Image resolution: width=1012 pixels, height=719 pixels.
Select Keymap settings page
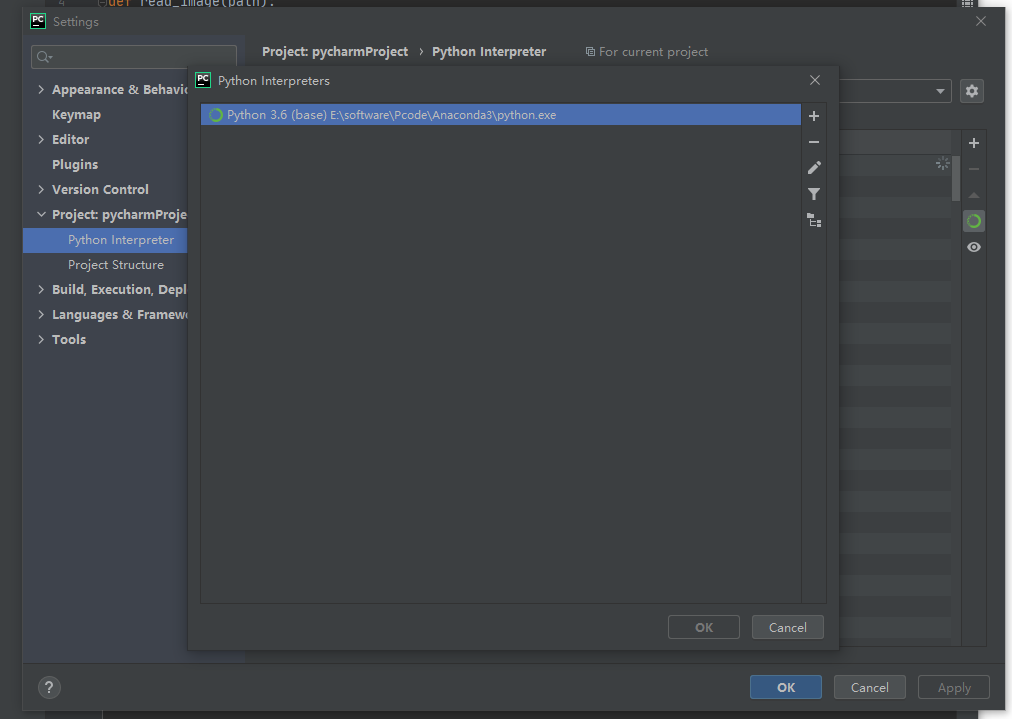(x=76, y=115)
